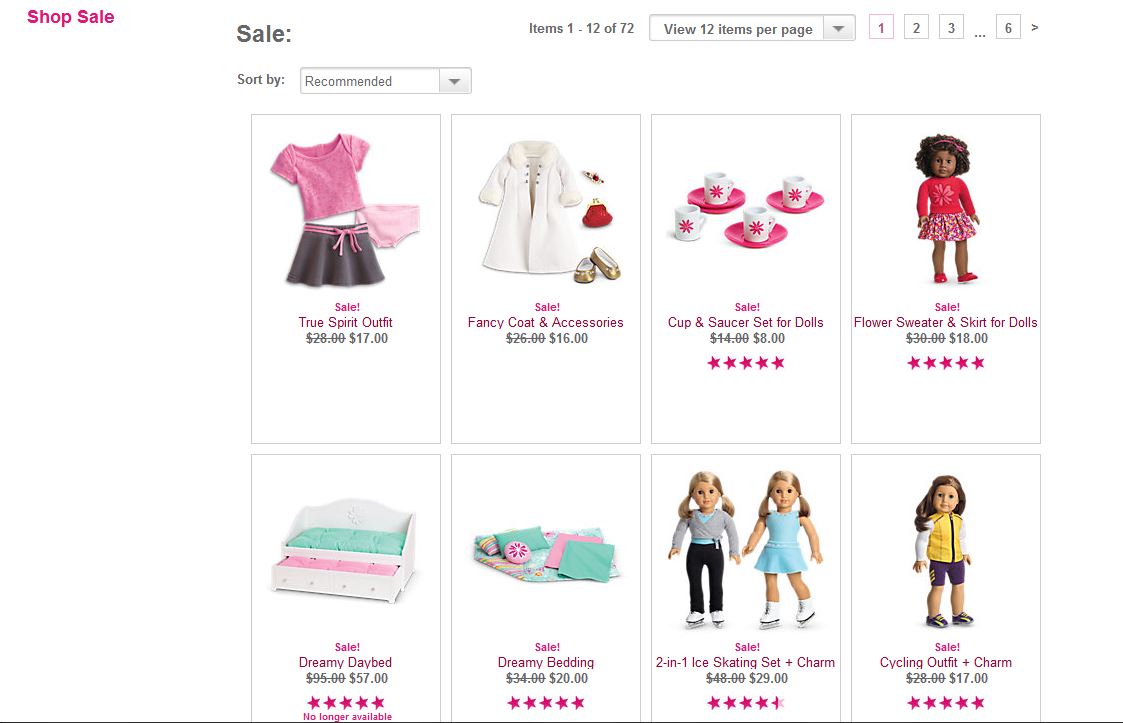Open the View 12 items per page dropdown
Viewport: 1123px width, 723px height.
(x=752, y=29)
